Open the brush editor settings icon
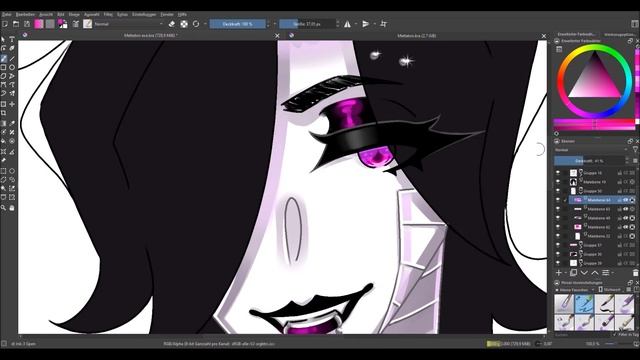This screenshot has height=360, width=640. pos(76,24)
